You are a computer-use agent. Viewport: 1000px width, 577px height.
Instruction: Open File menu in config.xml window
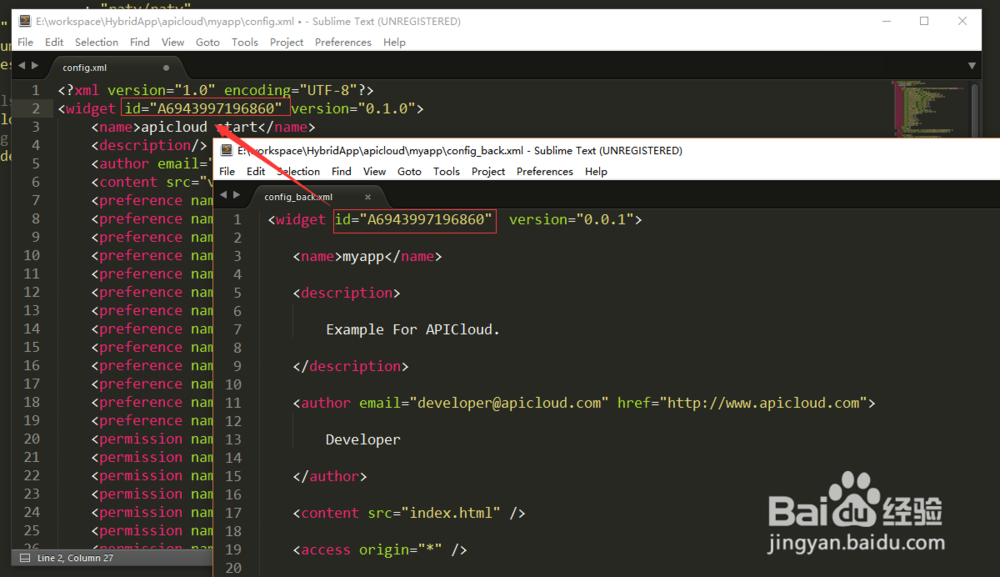tap(26, 42)
